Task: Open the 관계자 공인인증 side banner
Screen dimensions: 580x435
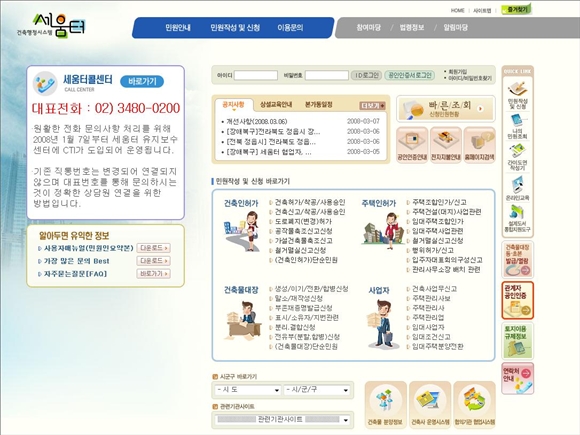Action: point(517,300)
